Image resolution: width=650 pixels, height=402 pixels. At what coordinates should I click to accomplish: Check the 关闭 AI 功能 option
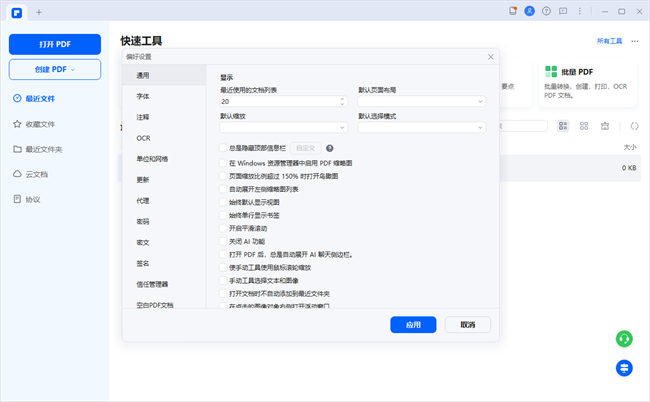point(222,241)
